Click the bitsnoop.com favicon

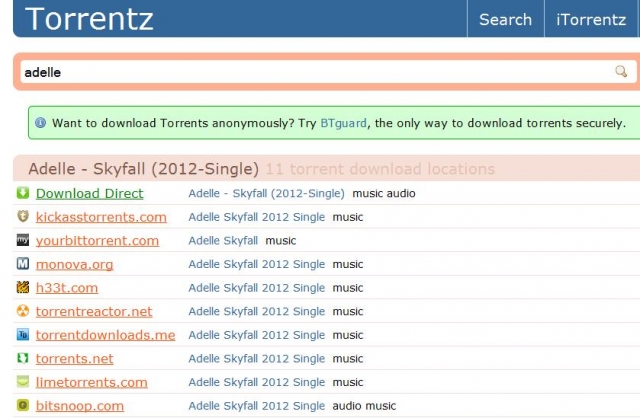(x=23, y=405)
